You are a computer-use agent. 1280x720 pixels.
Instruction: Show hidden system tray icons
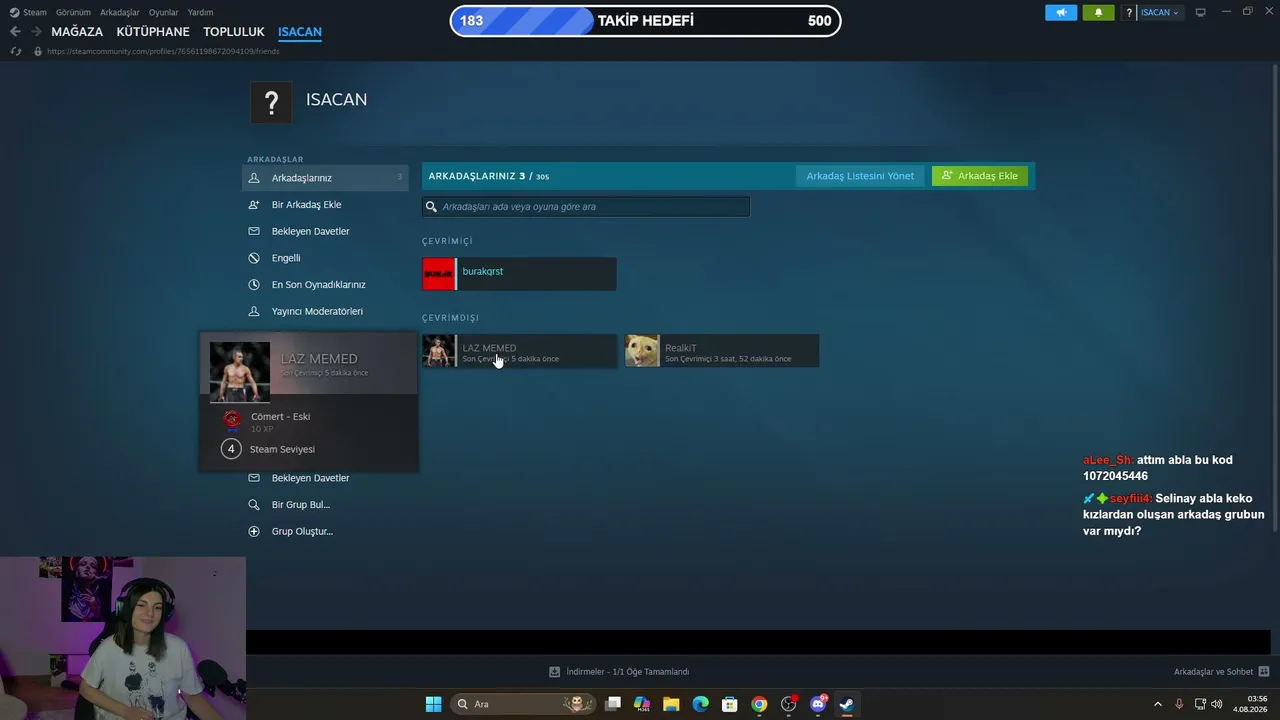pyautogui.click(x=1158, y=704)
